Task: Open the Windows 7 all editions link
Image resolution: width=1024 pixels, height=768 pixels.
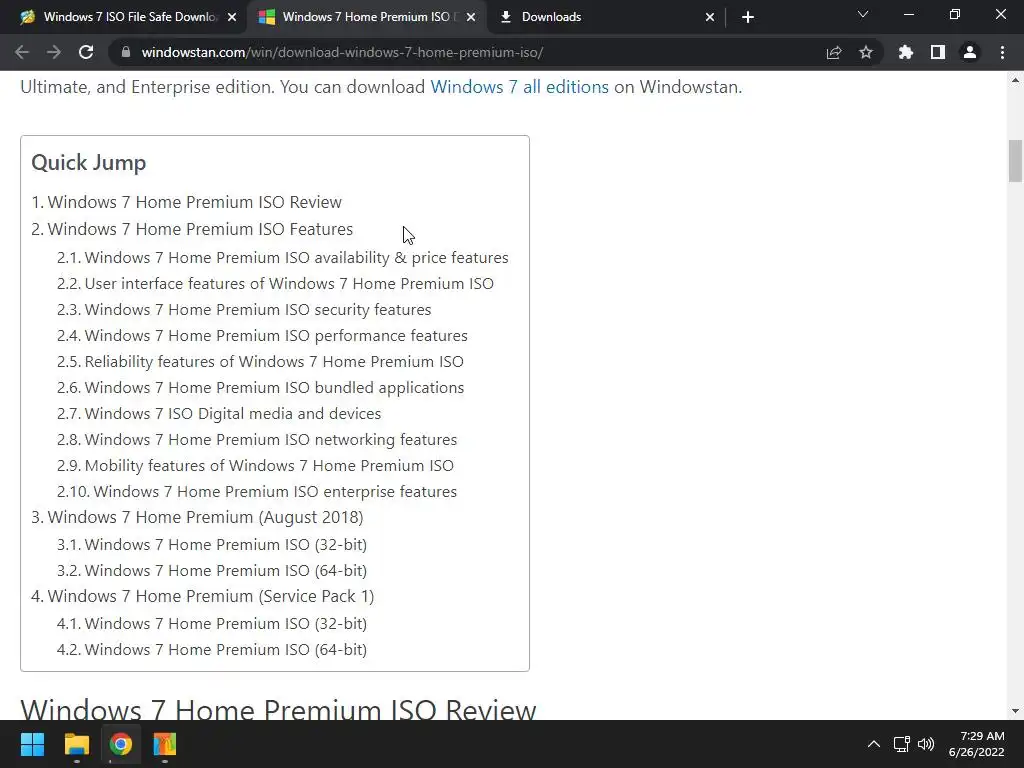Action: pos(519,87)
